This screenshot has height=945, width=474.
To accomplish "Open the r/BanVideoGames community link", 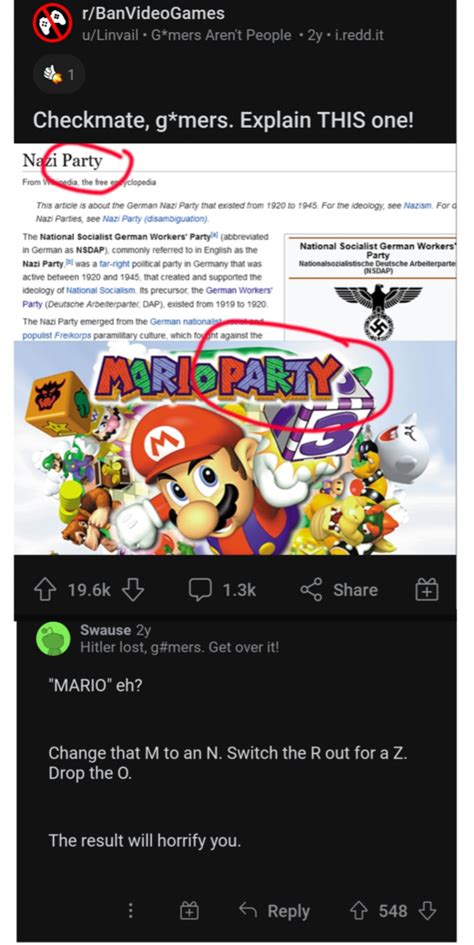I will click(154, 13).
